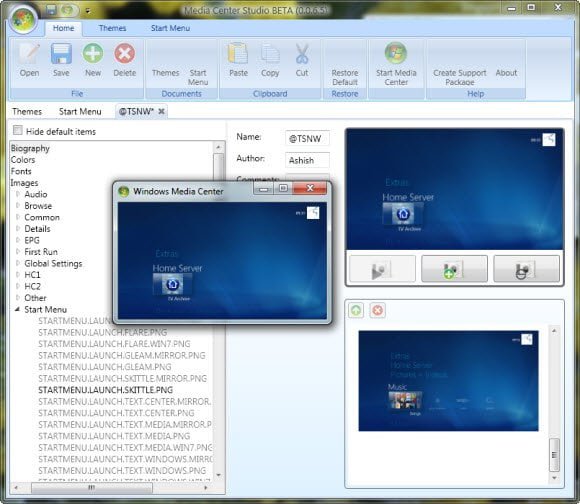Click the scrollbar thumb in thumbnail panel

[554, 454]
